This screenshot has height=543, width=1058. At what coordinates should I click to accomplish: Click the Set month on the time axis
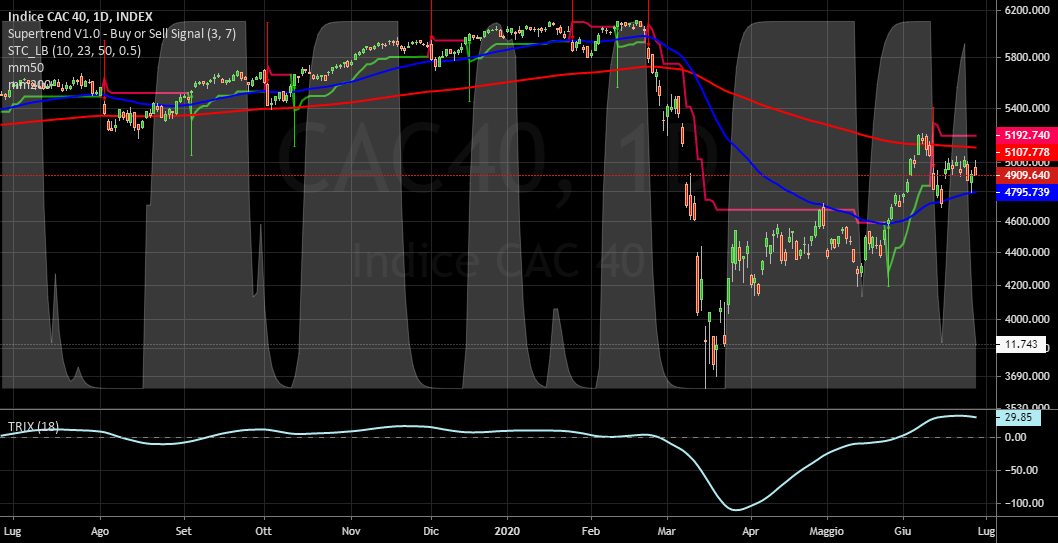[x=184, y=532]
